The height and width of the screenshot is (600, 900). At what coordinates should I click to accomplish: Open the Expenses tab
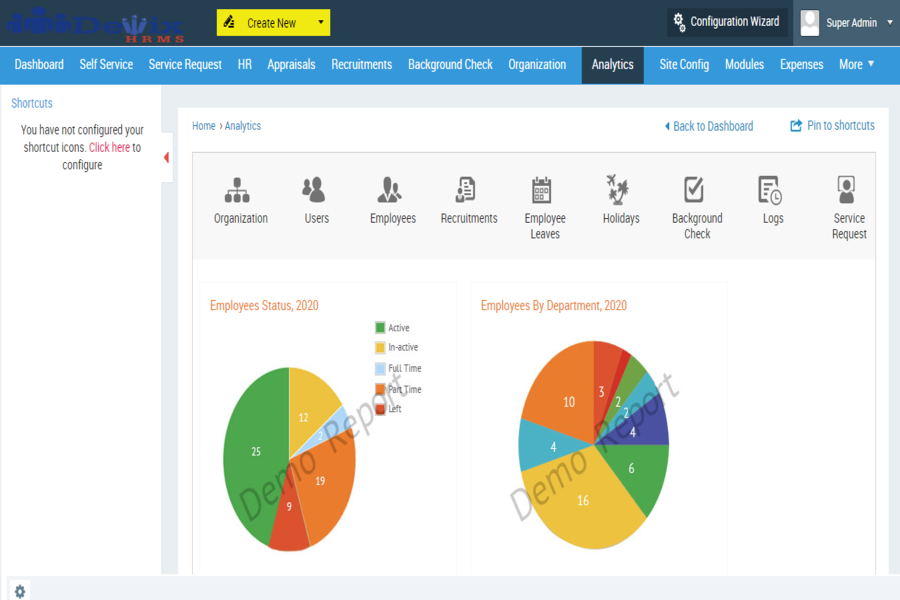pos(801,65)
